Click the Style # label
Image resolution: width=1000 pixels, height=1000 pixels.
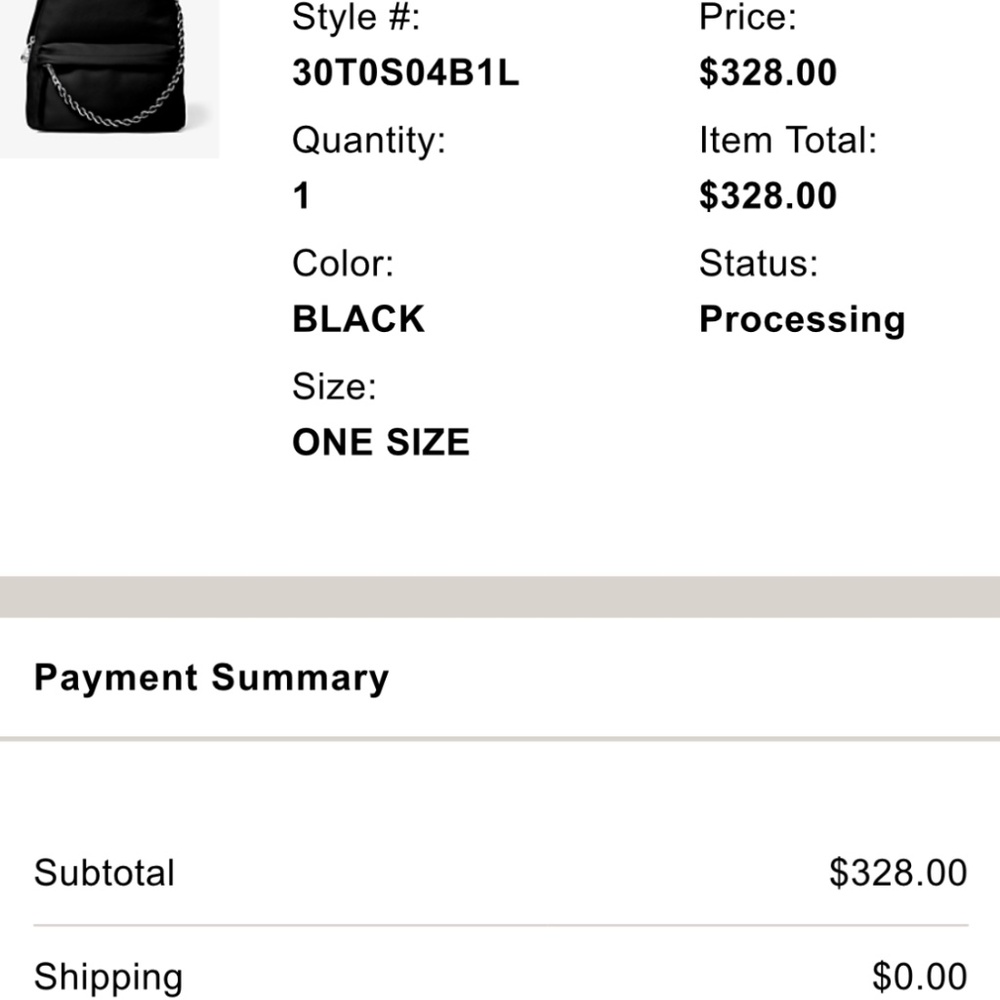coord(356,17)
